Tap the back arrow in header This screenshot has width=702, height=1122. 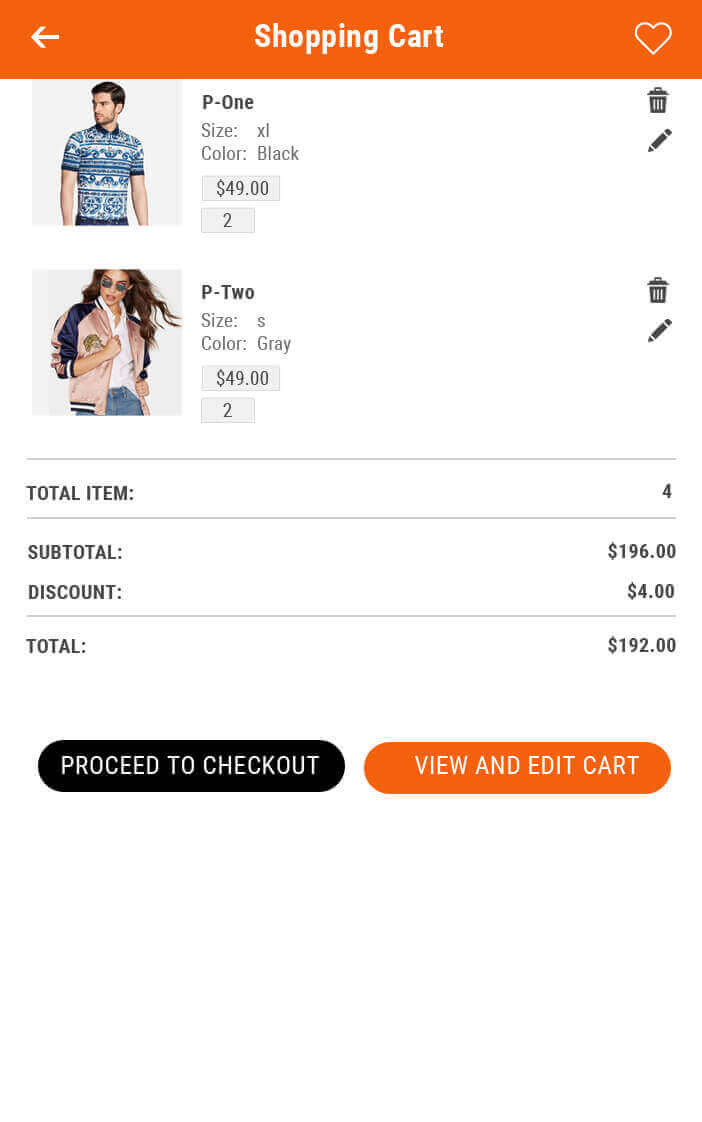click(x=45, y=38)
